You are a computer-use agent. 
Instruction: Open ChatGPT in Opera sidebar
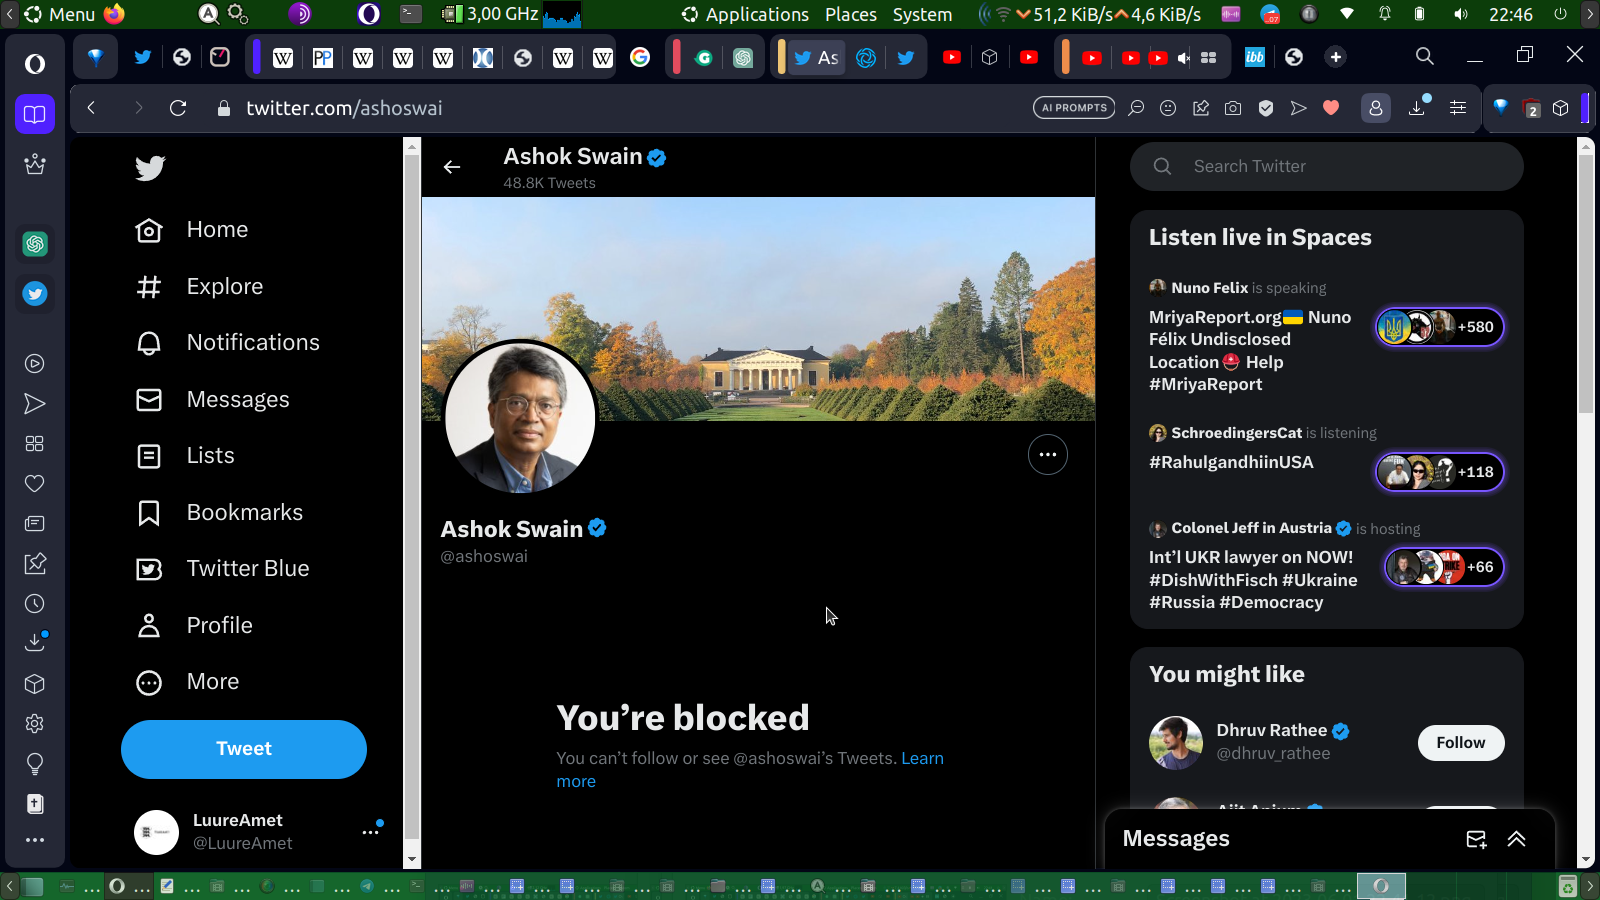(x=35, y=243)
